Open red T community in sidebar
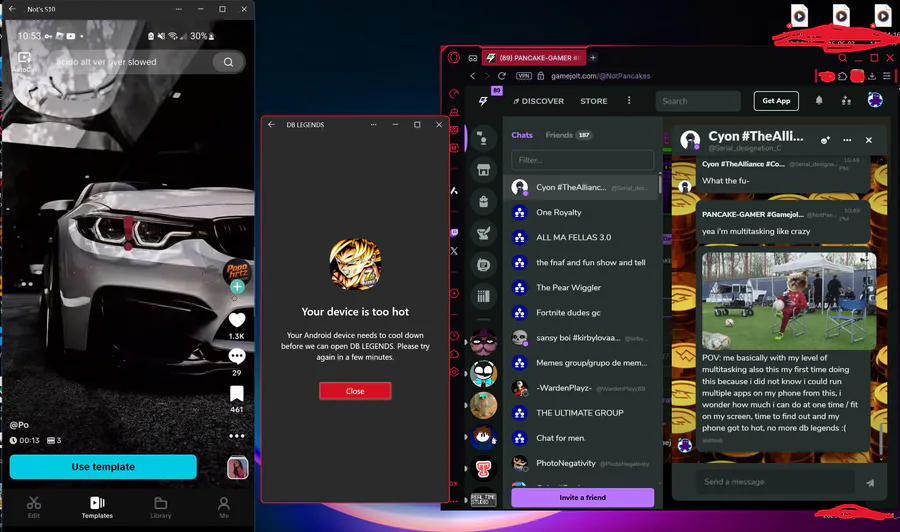The width and height of the screenshot is (900, 532). coord(483,468)
